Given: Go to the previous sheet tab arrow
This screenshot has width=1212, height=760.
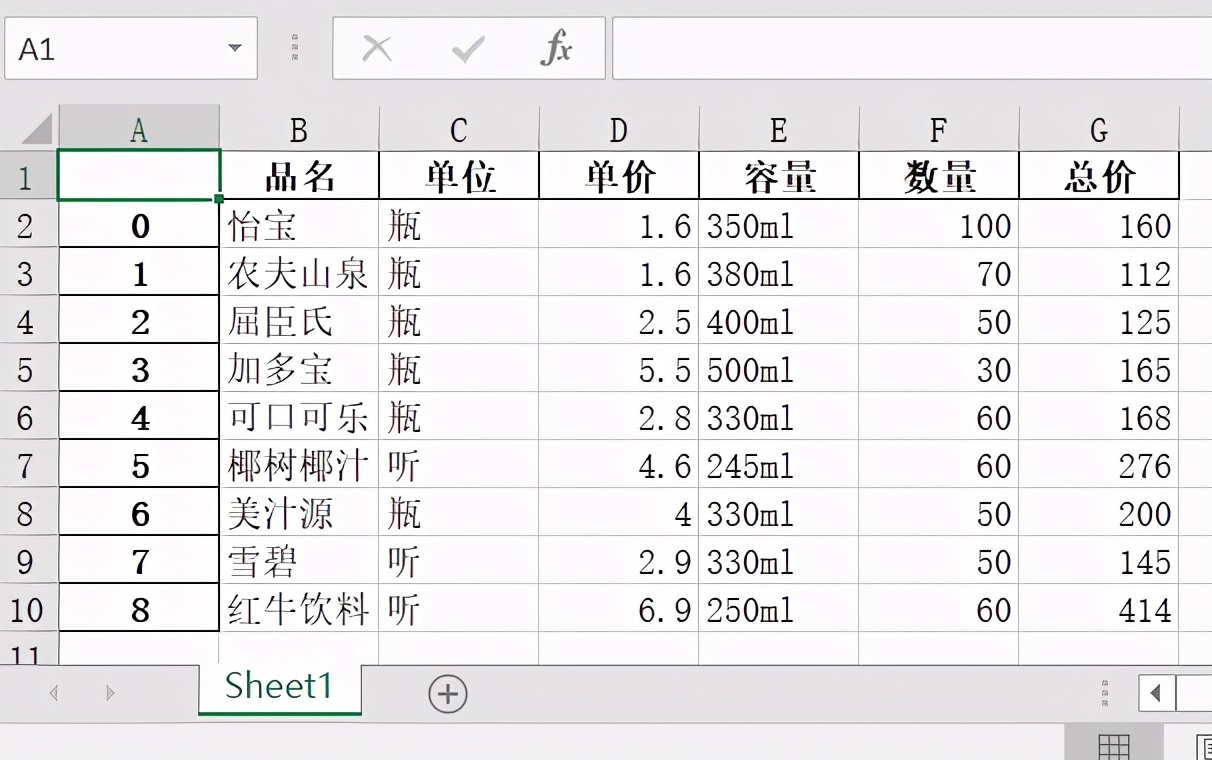Looking at the screenshot, I should (54, 692).
